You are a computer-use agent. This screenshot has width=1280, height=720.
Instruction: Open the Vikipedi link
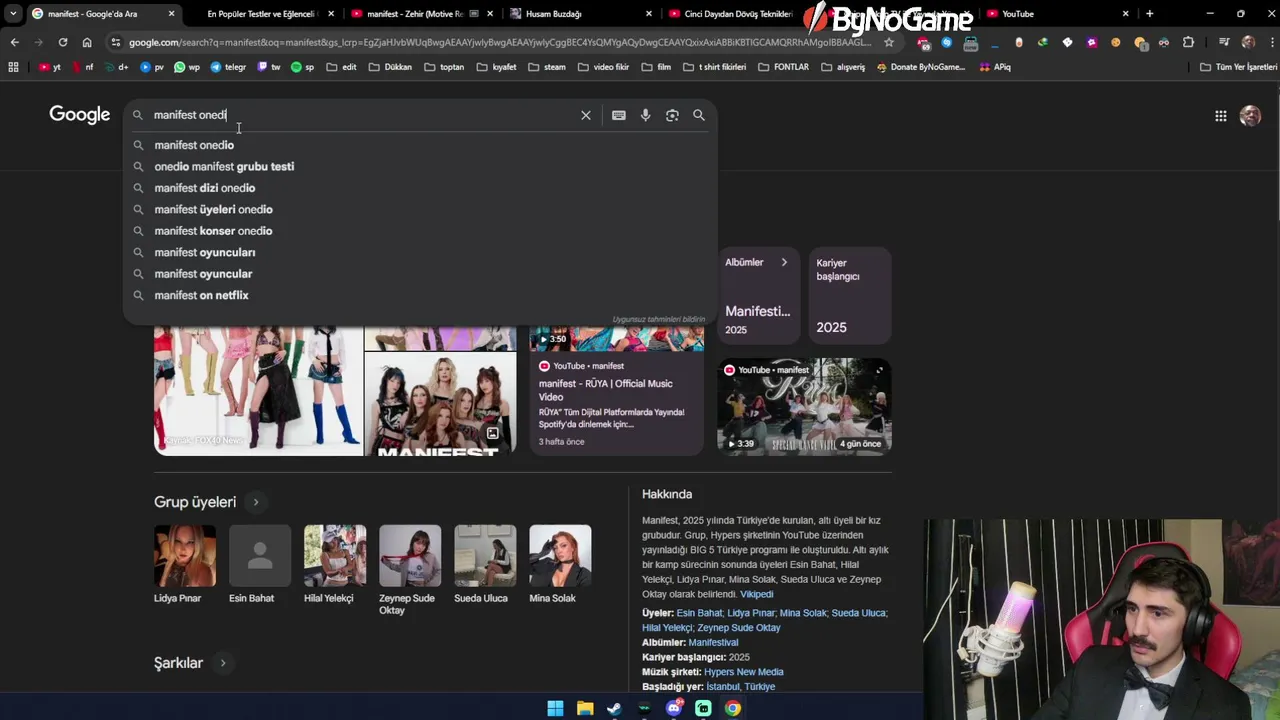click(757, 594)
